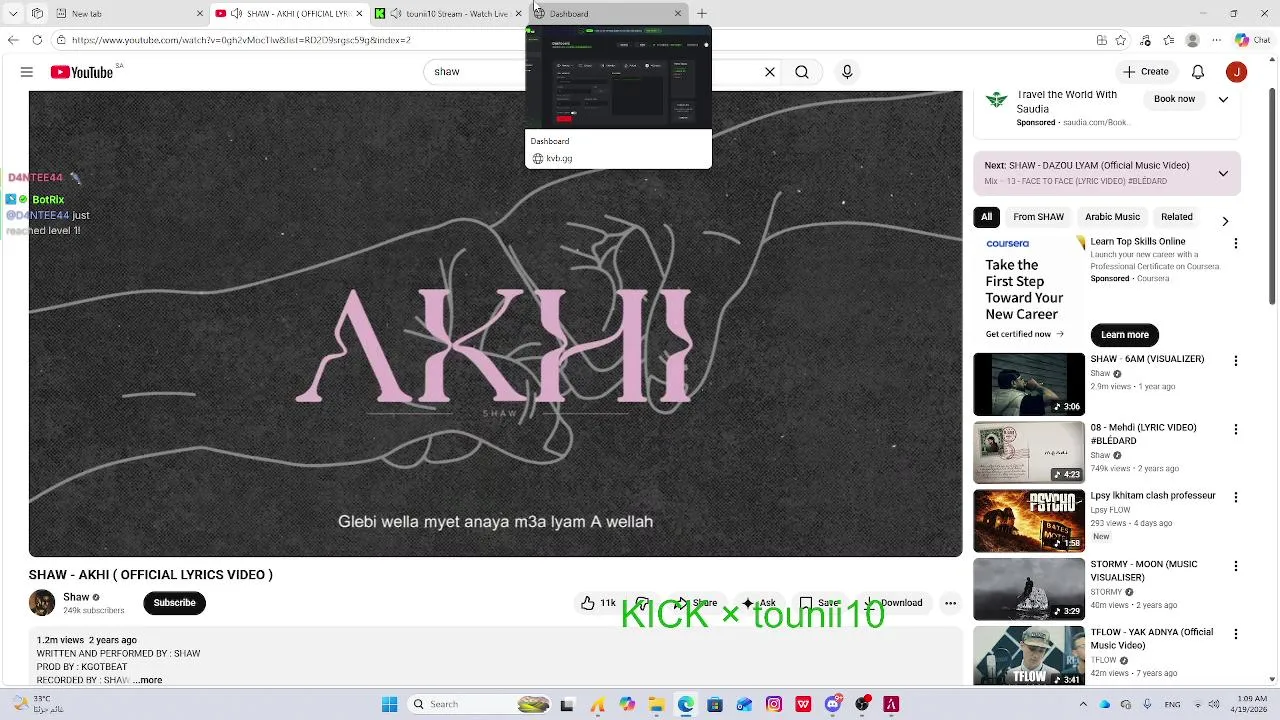The height and width of the screenshot is (720, 1280).
Task: Open 08 - Mehdi lyric video thumbnail
Action: 1029,452
